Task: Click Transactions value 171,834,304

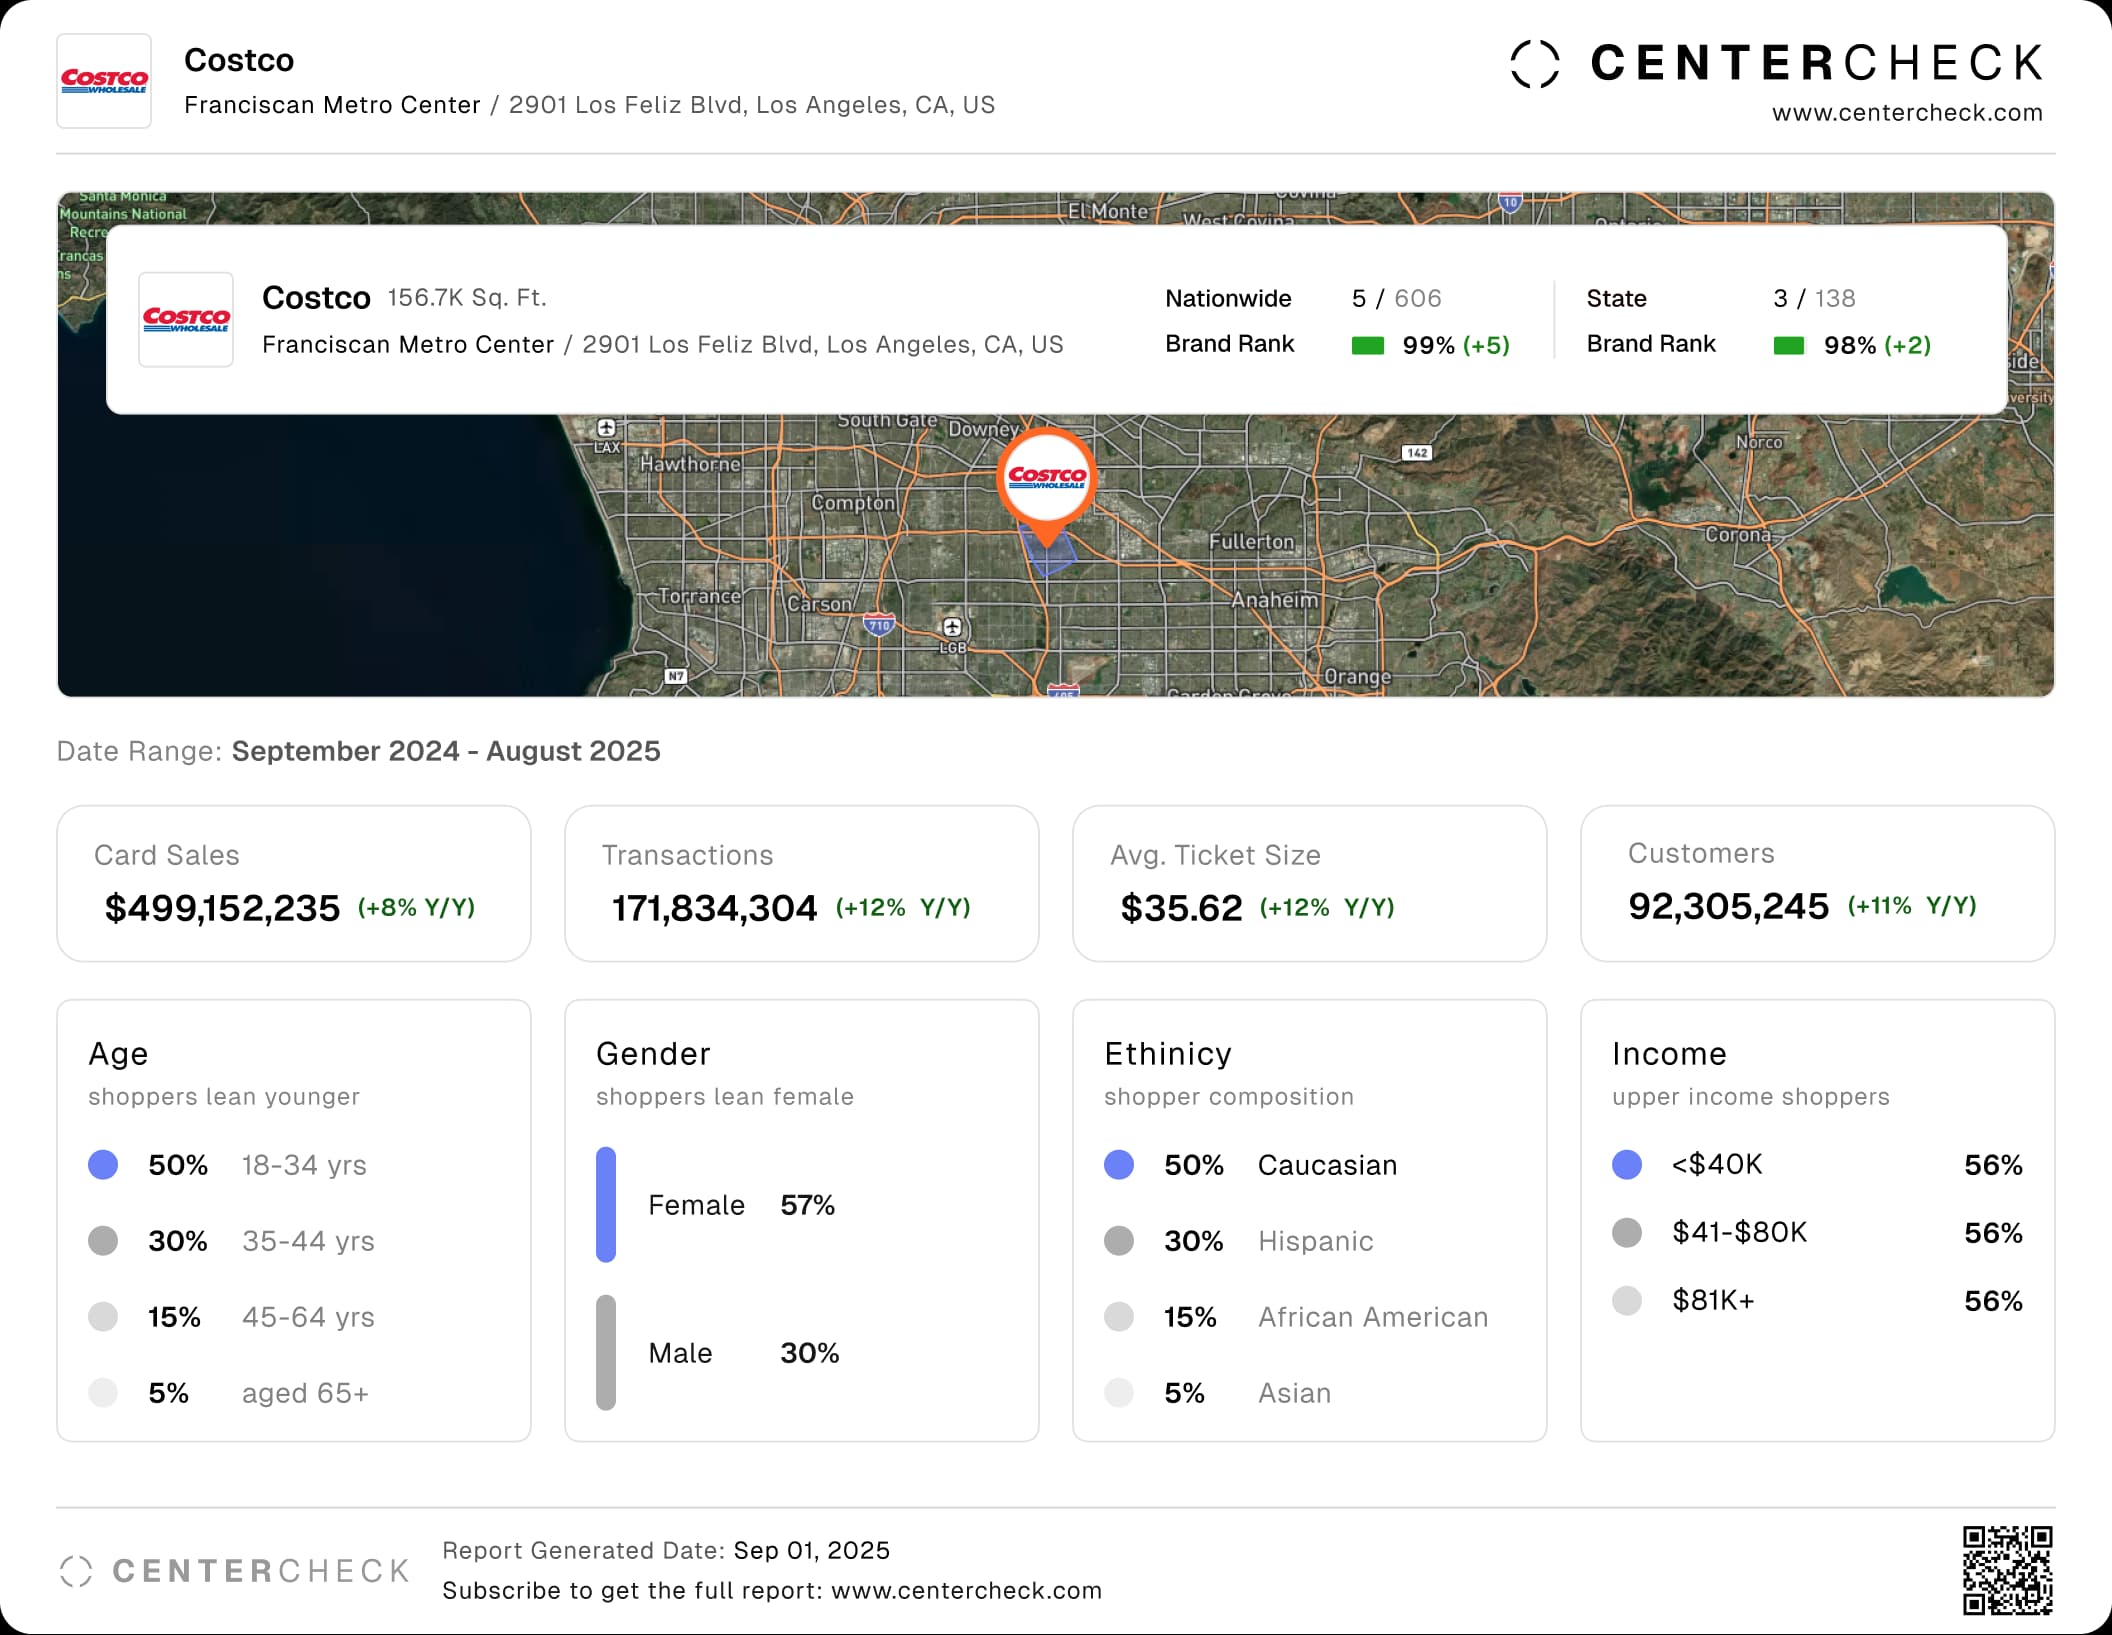Action: pyautogui.click(x=714, y=908)
